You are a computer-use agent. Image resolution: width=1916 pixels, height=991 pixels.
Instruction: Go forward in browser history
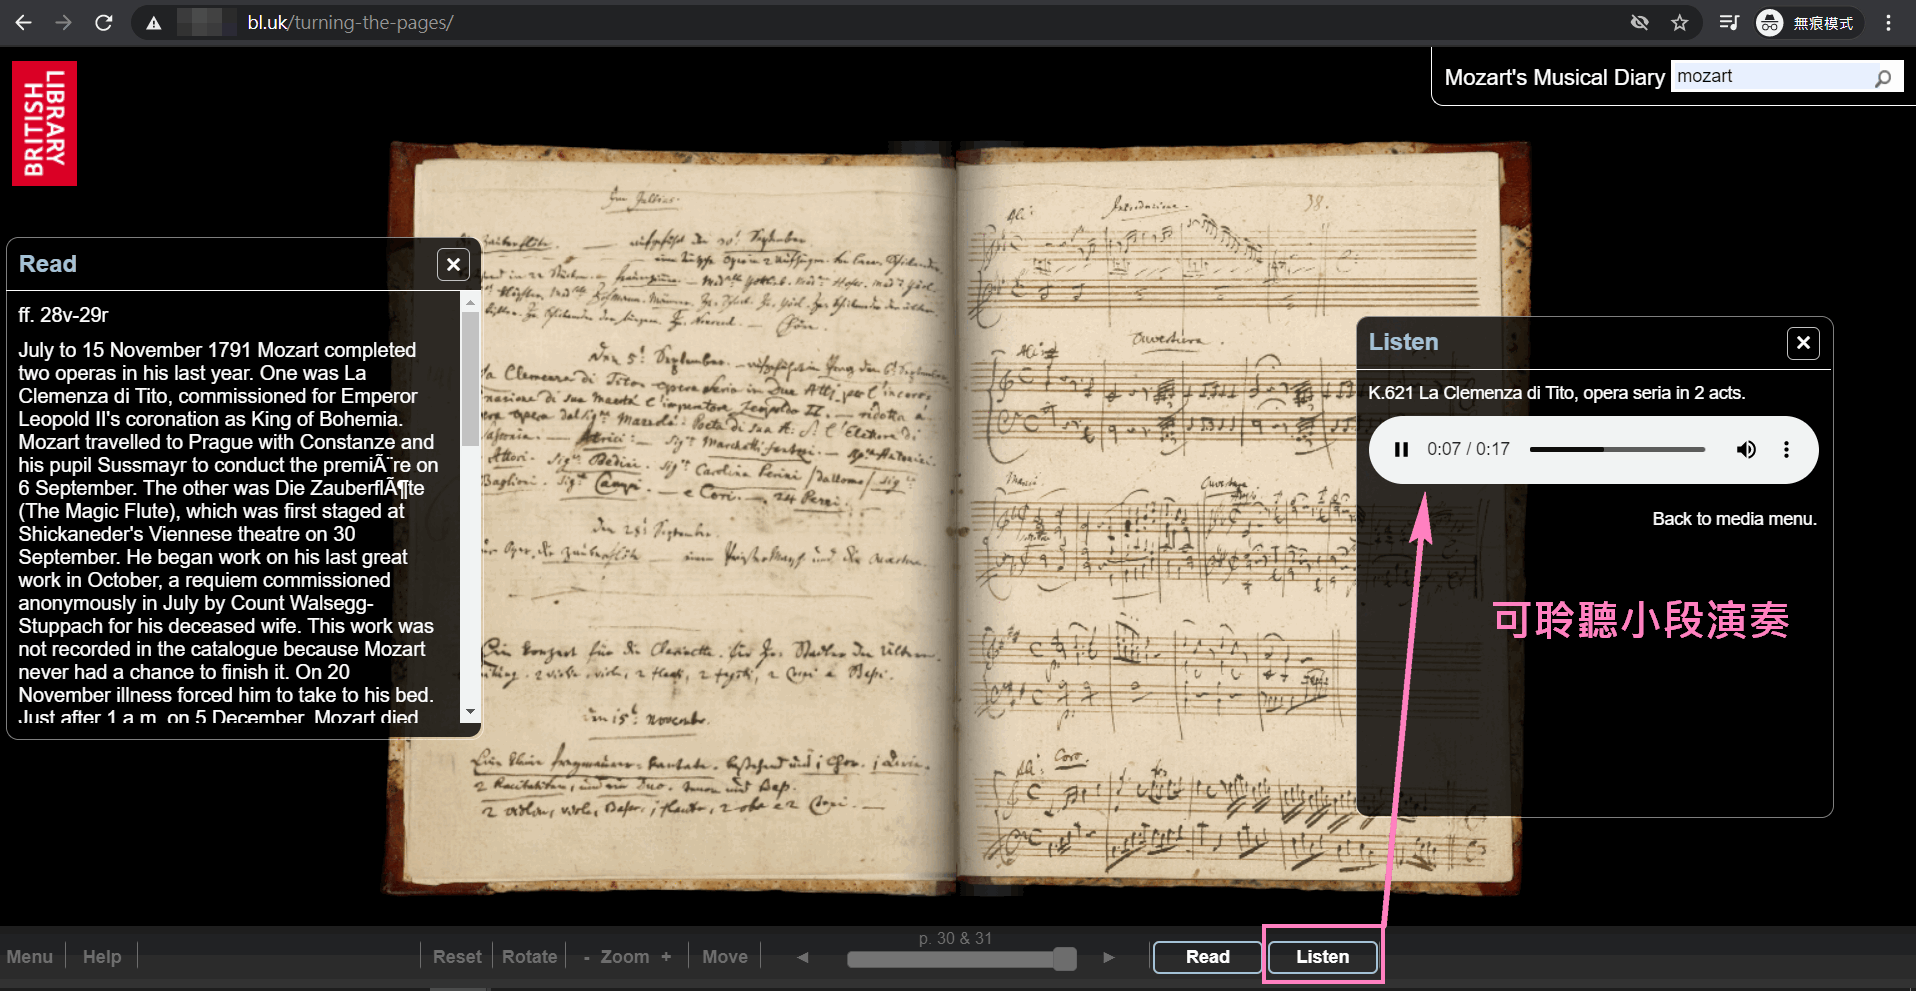[63, 22]
